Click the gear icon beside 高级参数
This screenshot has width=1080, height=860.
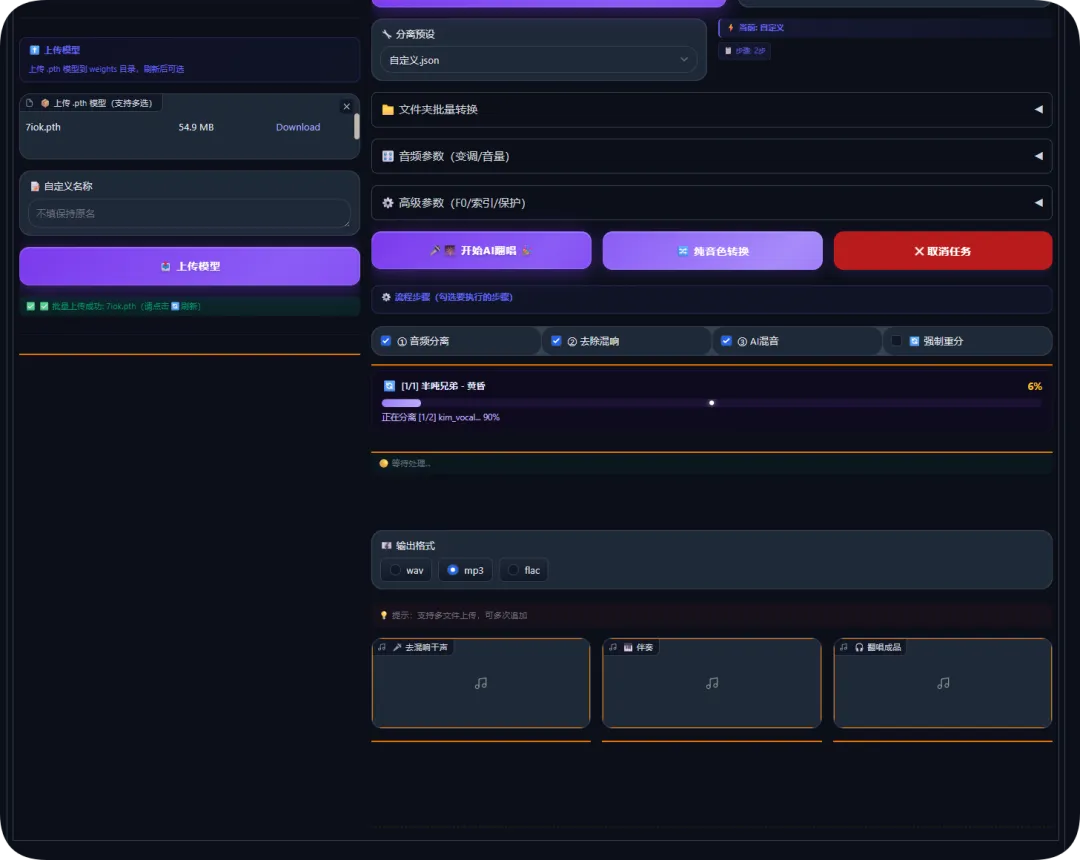point(388,203)
